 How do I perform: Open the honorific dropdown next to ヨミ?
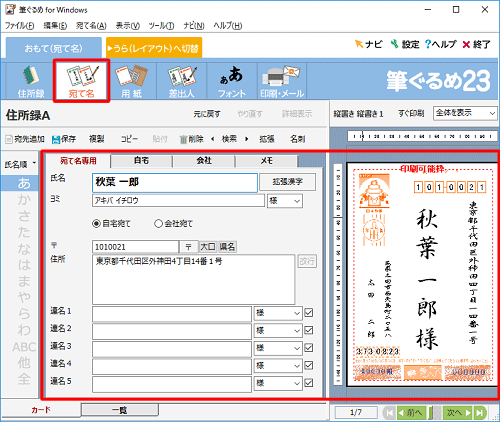point(285,201)
